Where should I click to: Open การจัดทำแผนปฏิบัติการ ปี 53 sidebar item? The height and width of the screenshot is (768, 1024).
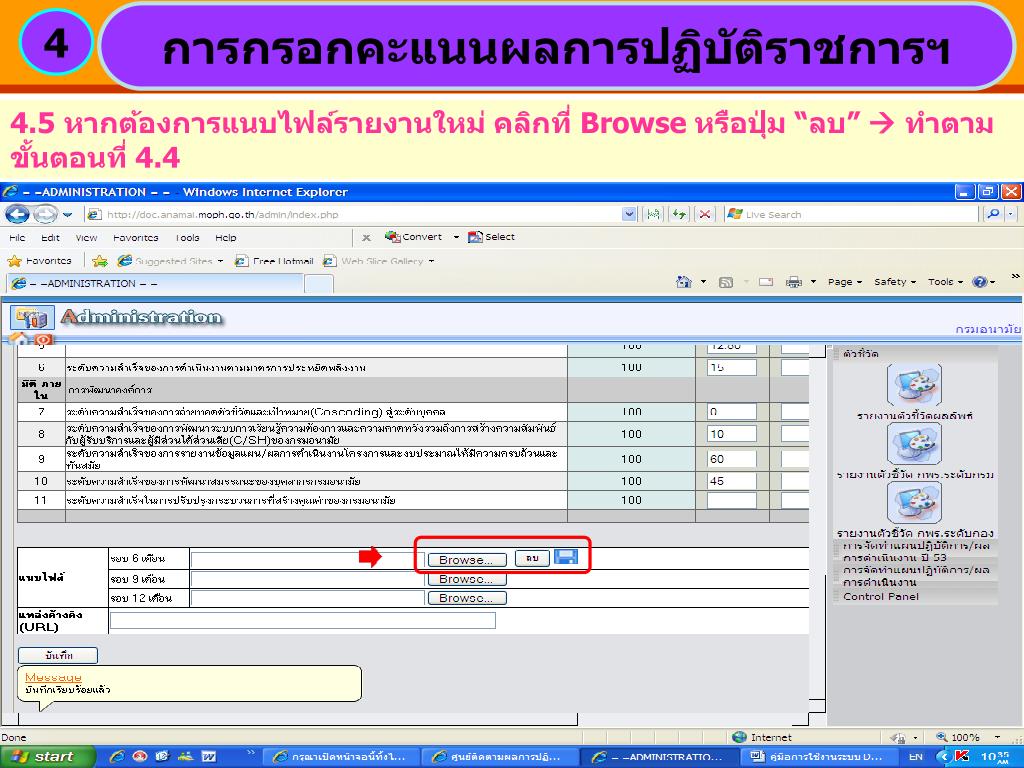pos(916,551)
